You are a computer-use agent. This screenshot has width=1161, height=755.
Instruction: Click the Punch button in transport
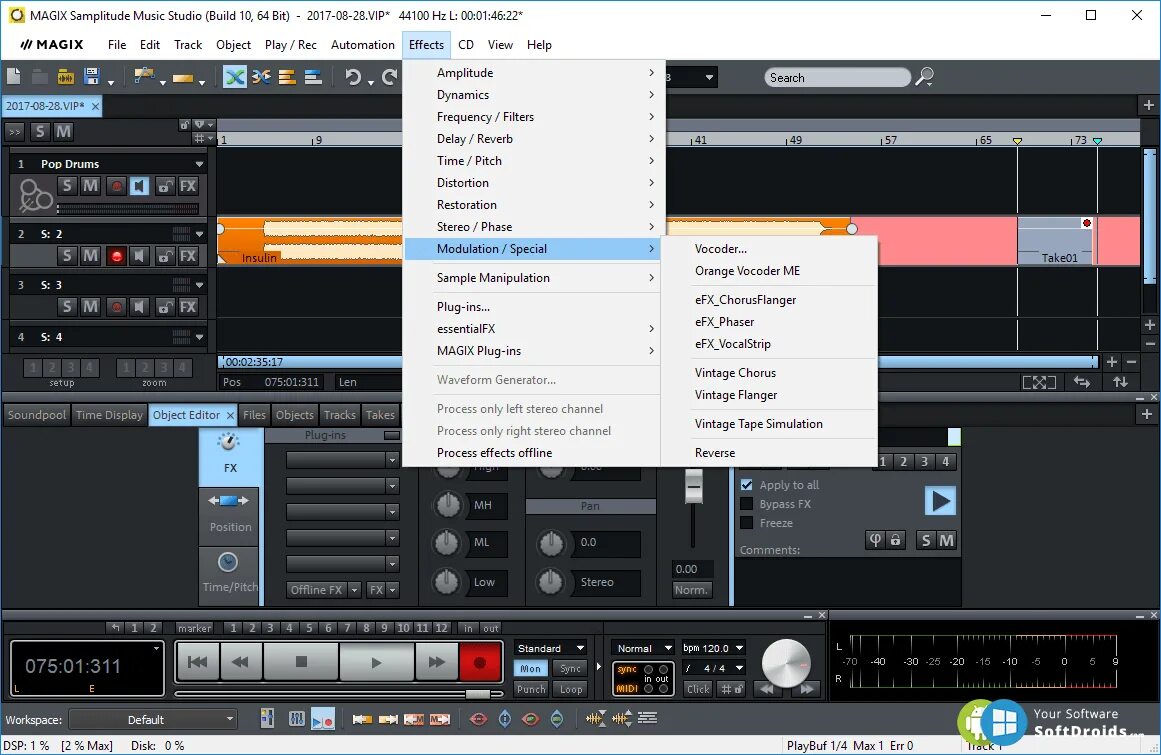point(531,689)
